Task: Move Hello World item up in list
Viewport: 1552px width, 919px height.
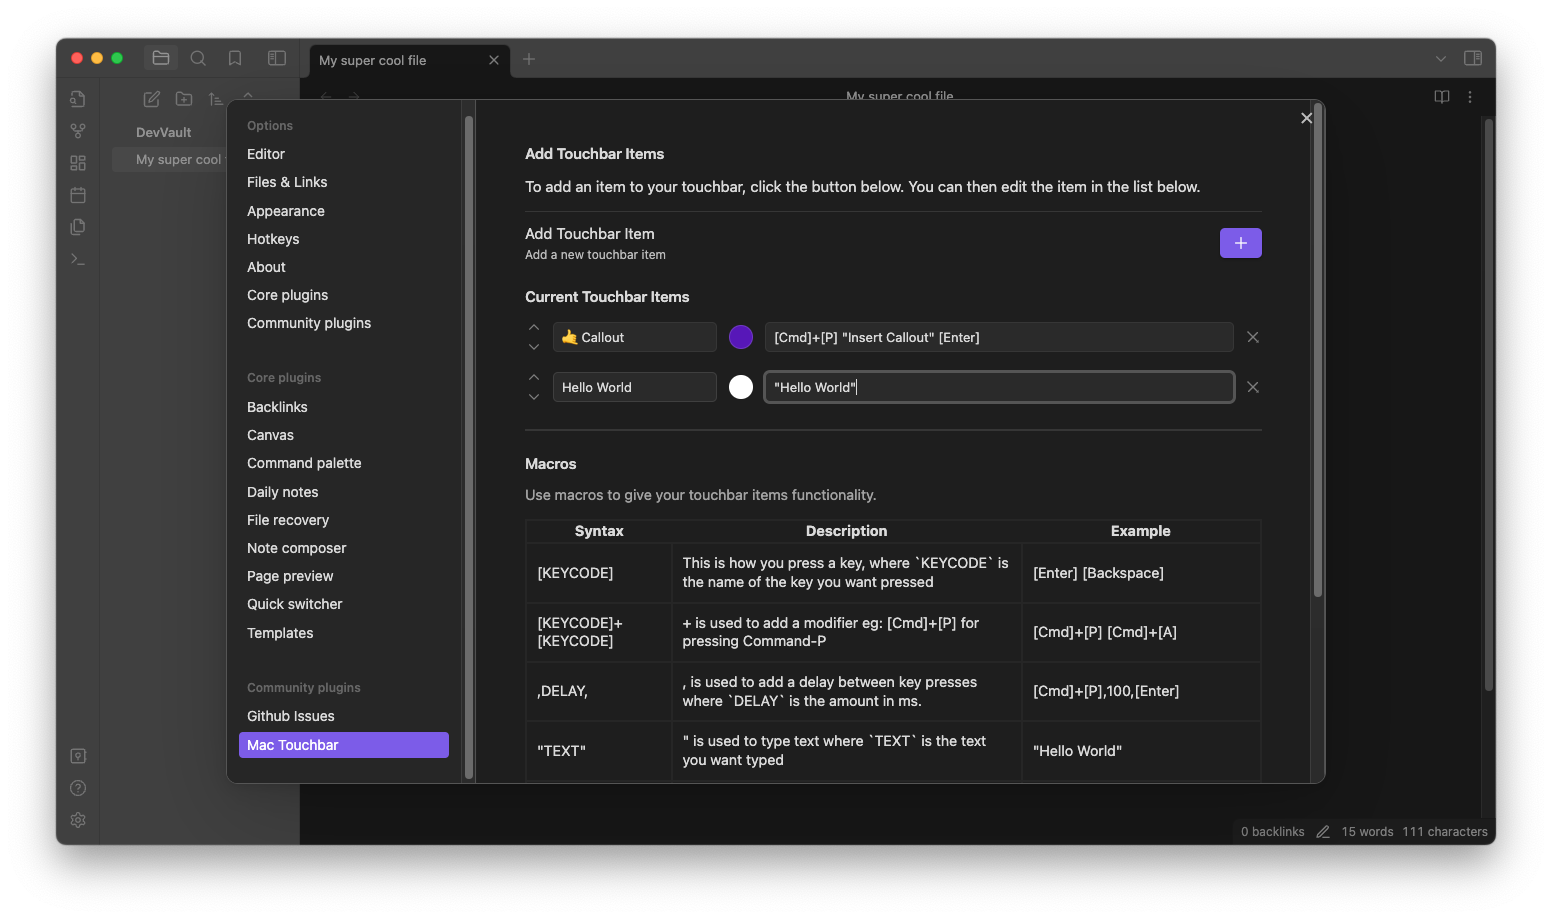Action: point(533,377)
